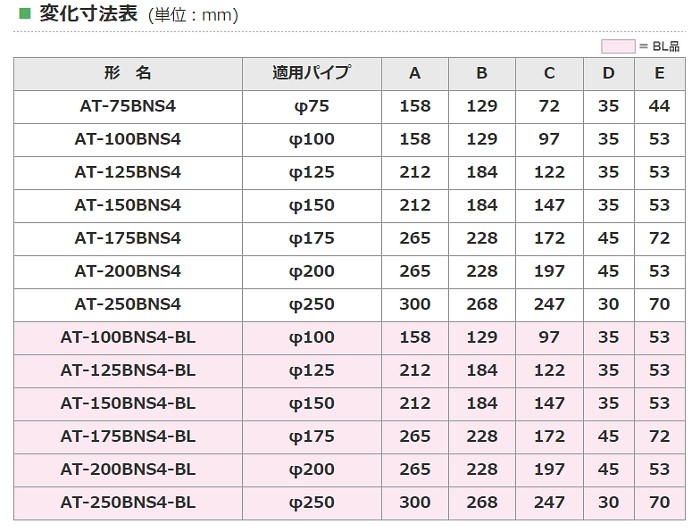Click C value 197 in AT-200BNS4 row

pyautogui.click(x=550, y=271)
